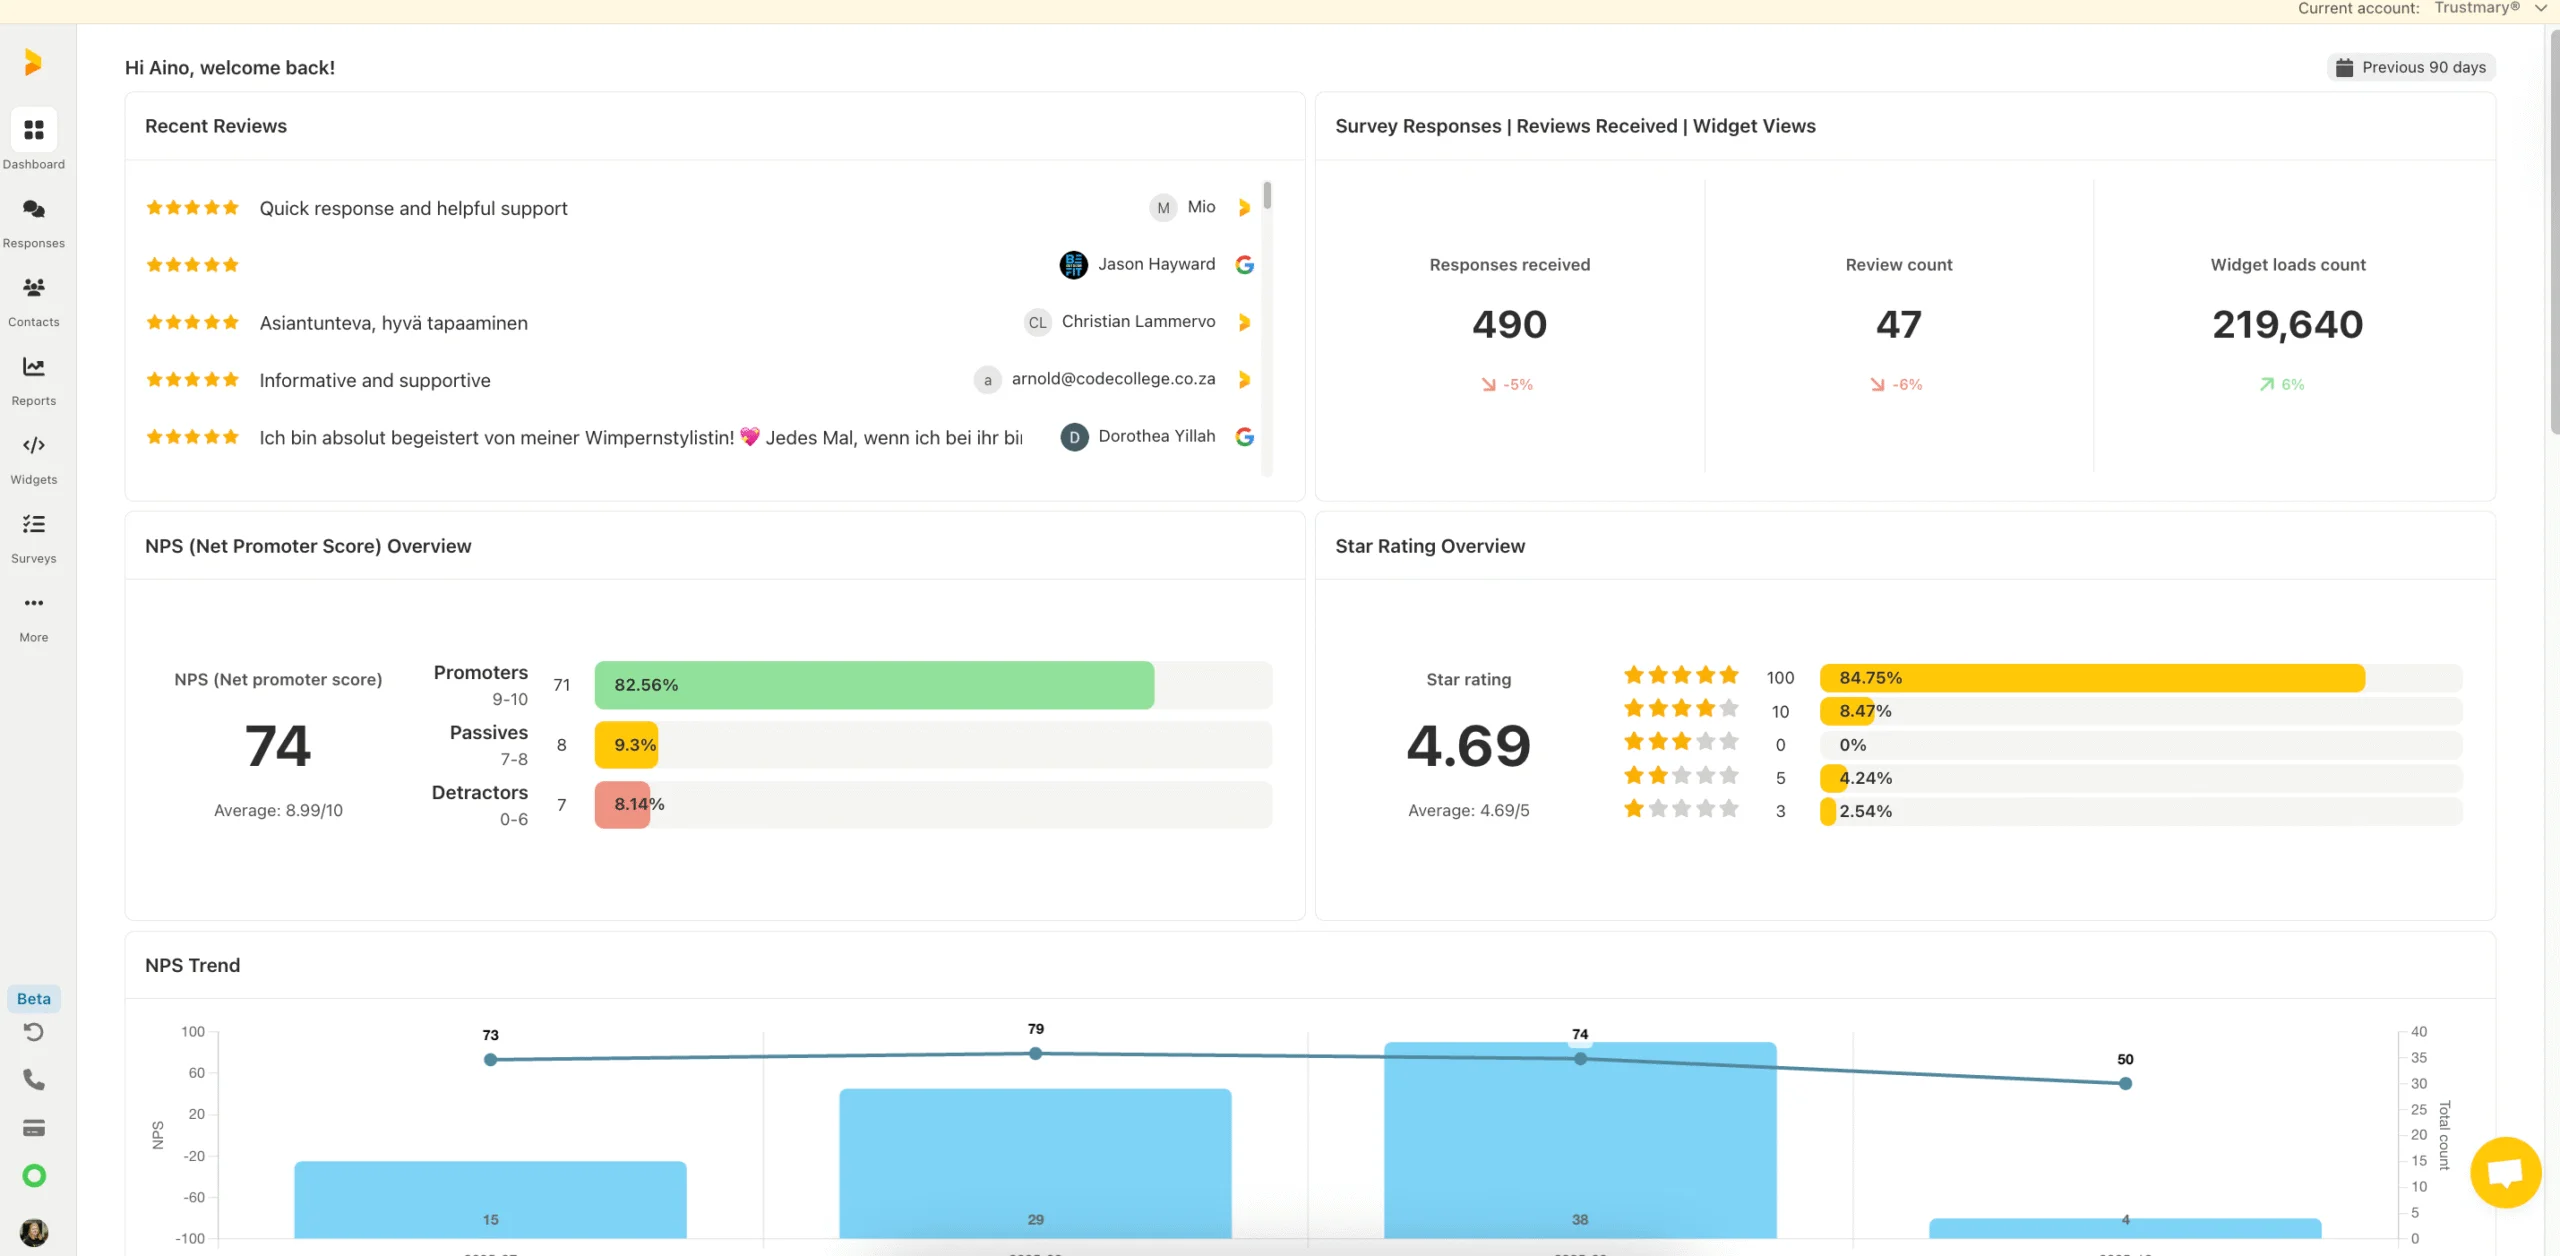Click the Beta label in the sidebar
This screenshot has height=1256, width=2560.
(33, 998)
